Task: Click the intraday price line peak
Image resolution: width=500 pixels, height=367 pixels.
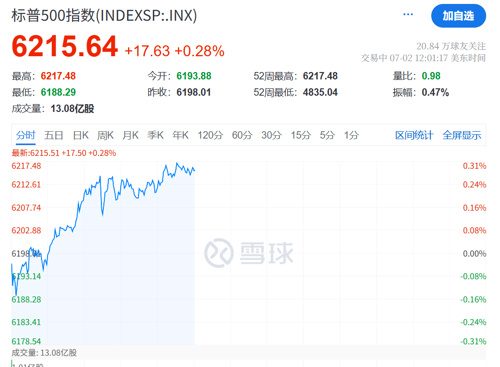Action: coord(177,163)
